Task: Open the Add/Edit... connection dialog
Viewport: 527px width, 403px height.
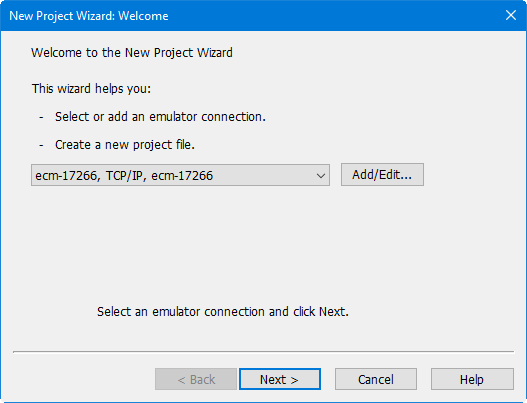Action: pos(382,174)
